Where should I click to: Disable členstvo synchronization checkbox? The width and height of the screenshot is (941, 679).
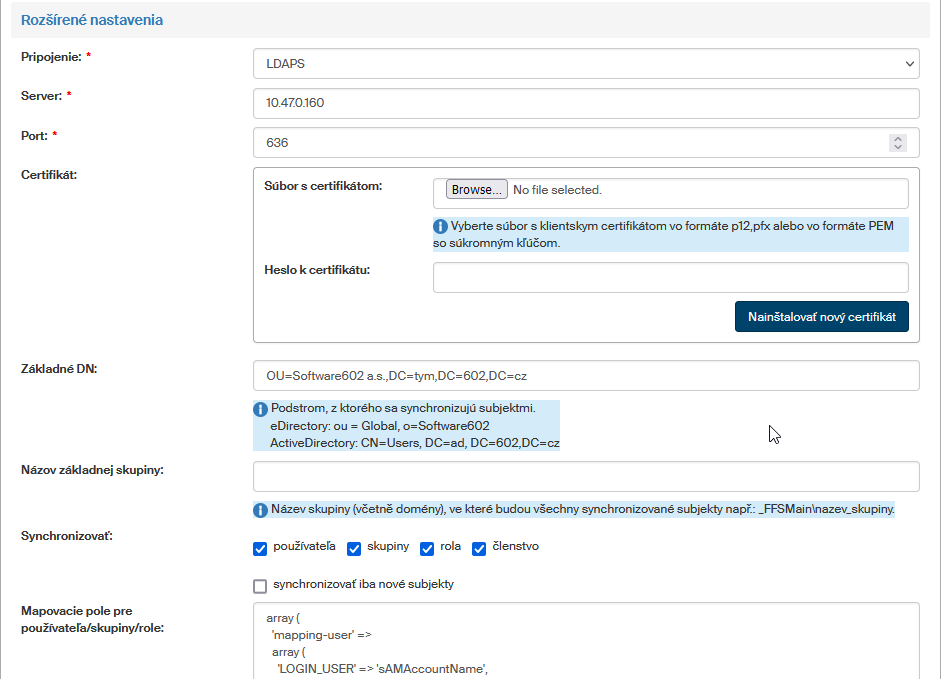479,548
